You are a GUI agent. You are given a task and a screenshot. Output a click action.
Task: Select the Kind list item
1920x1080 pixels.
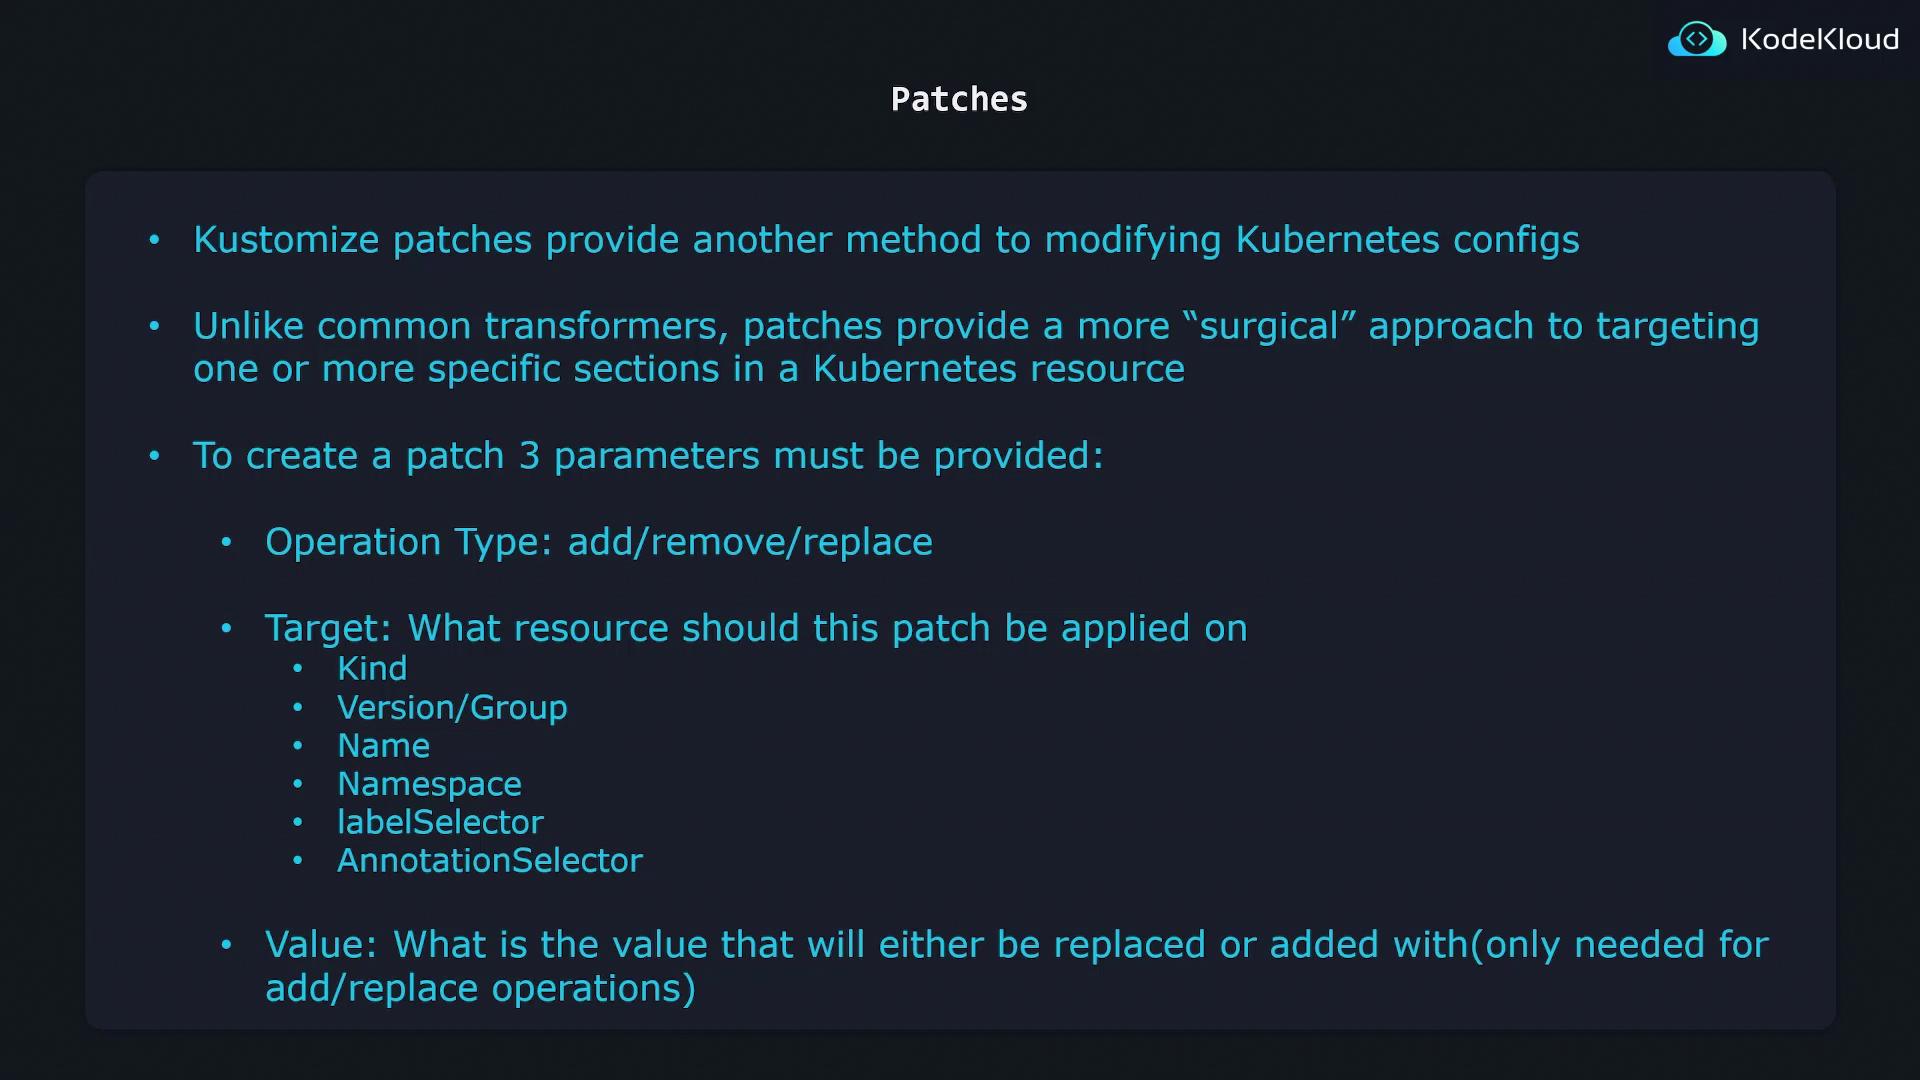tap(372, 668)
